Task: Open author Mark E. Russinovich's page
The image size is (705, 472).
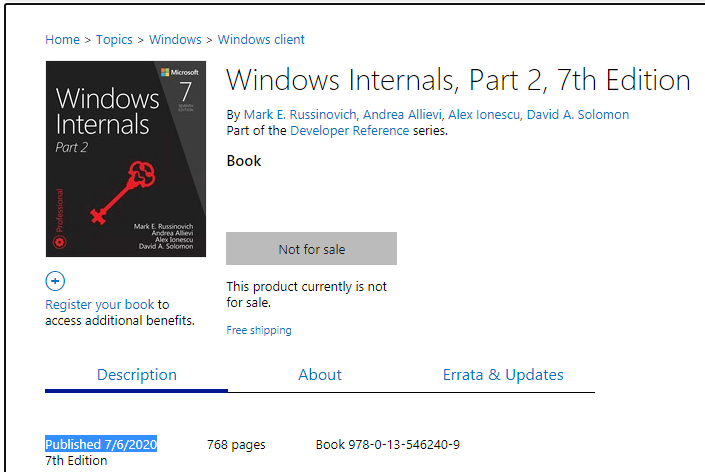Action: tap(300, 115)
